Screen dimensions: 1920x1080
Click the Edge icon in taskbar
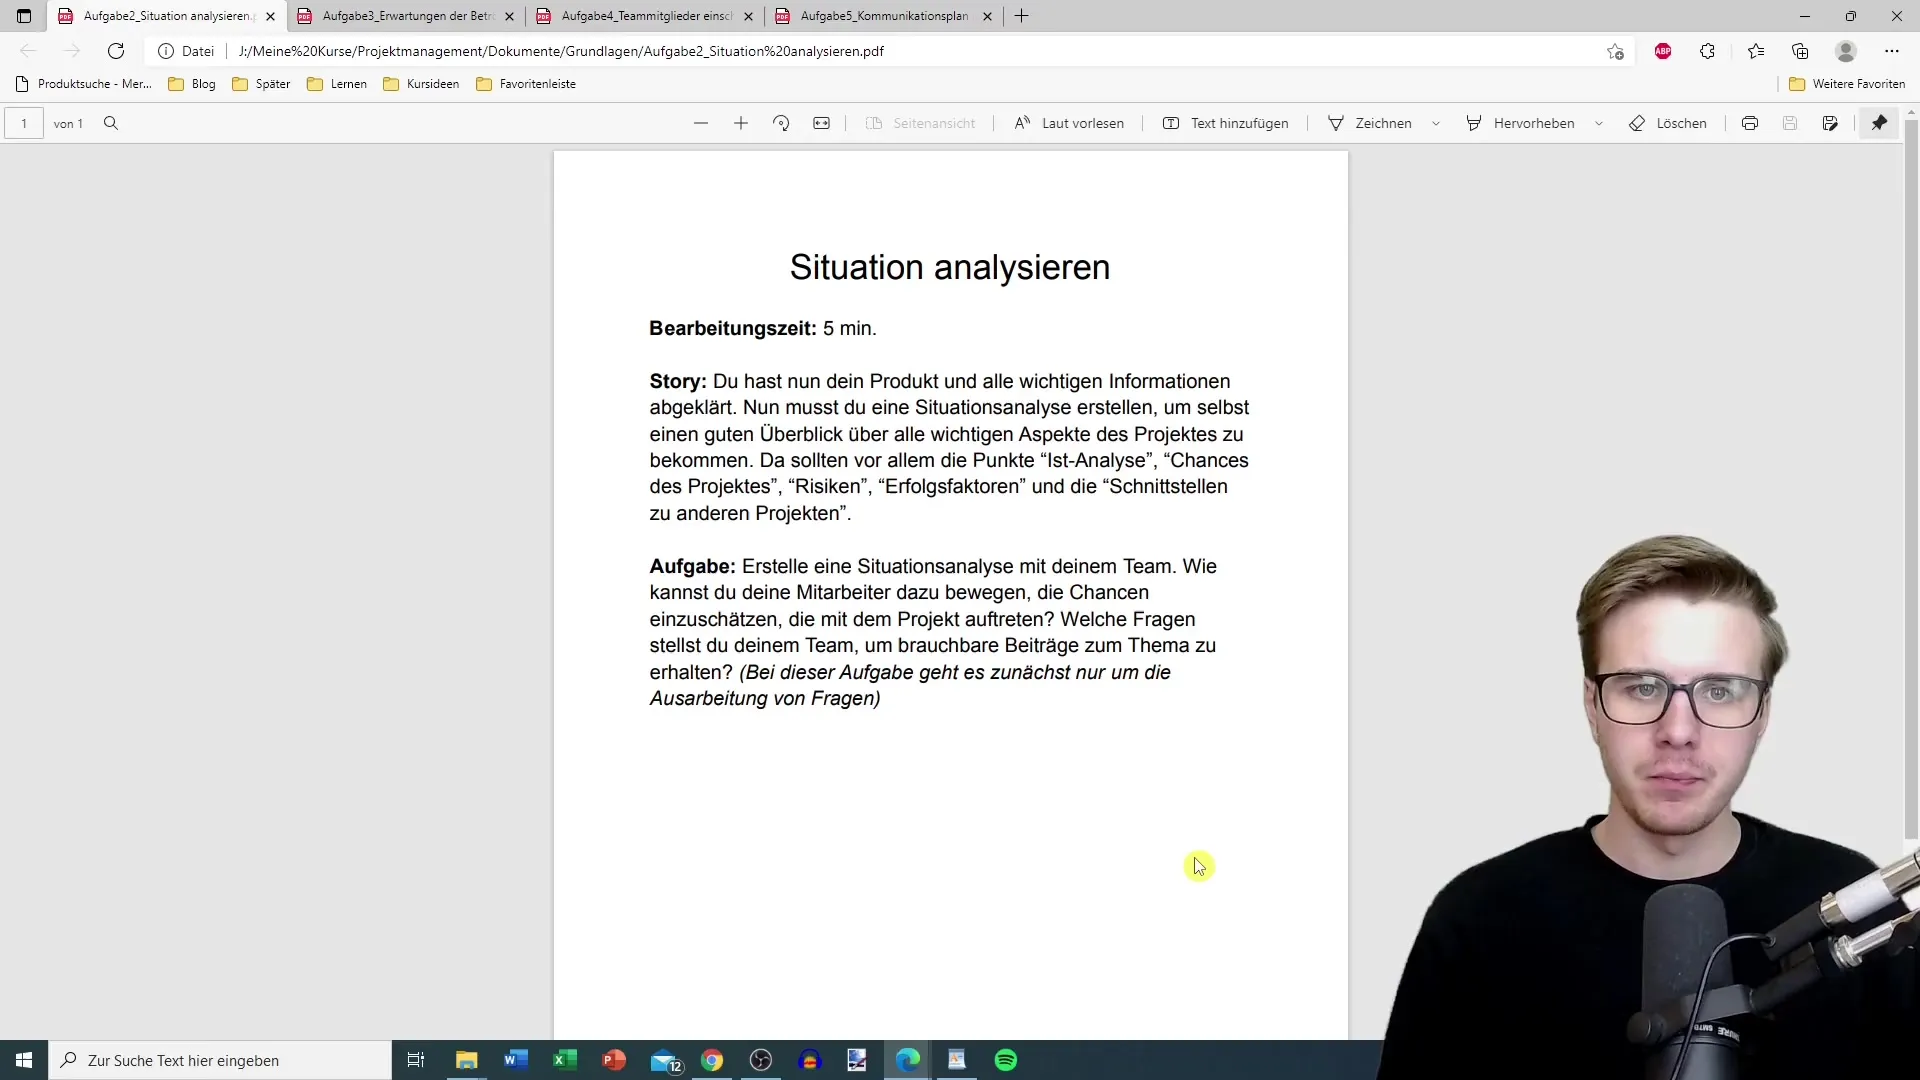[908, 1060]
